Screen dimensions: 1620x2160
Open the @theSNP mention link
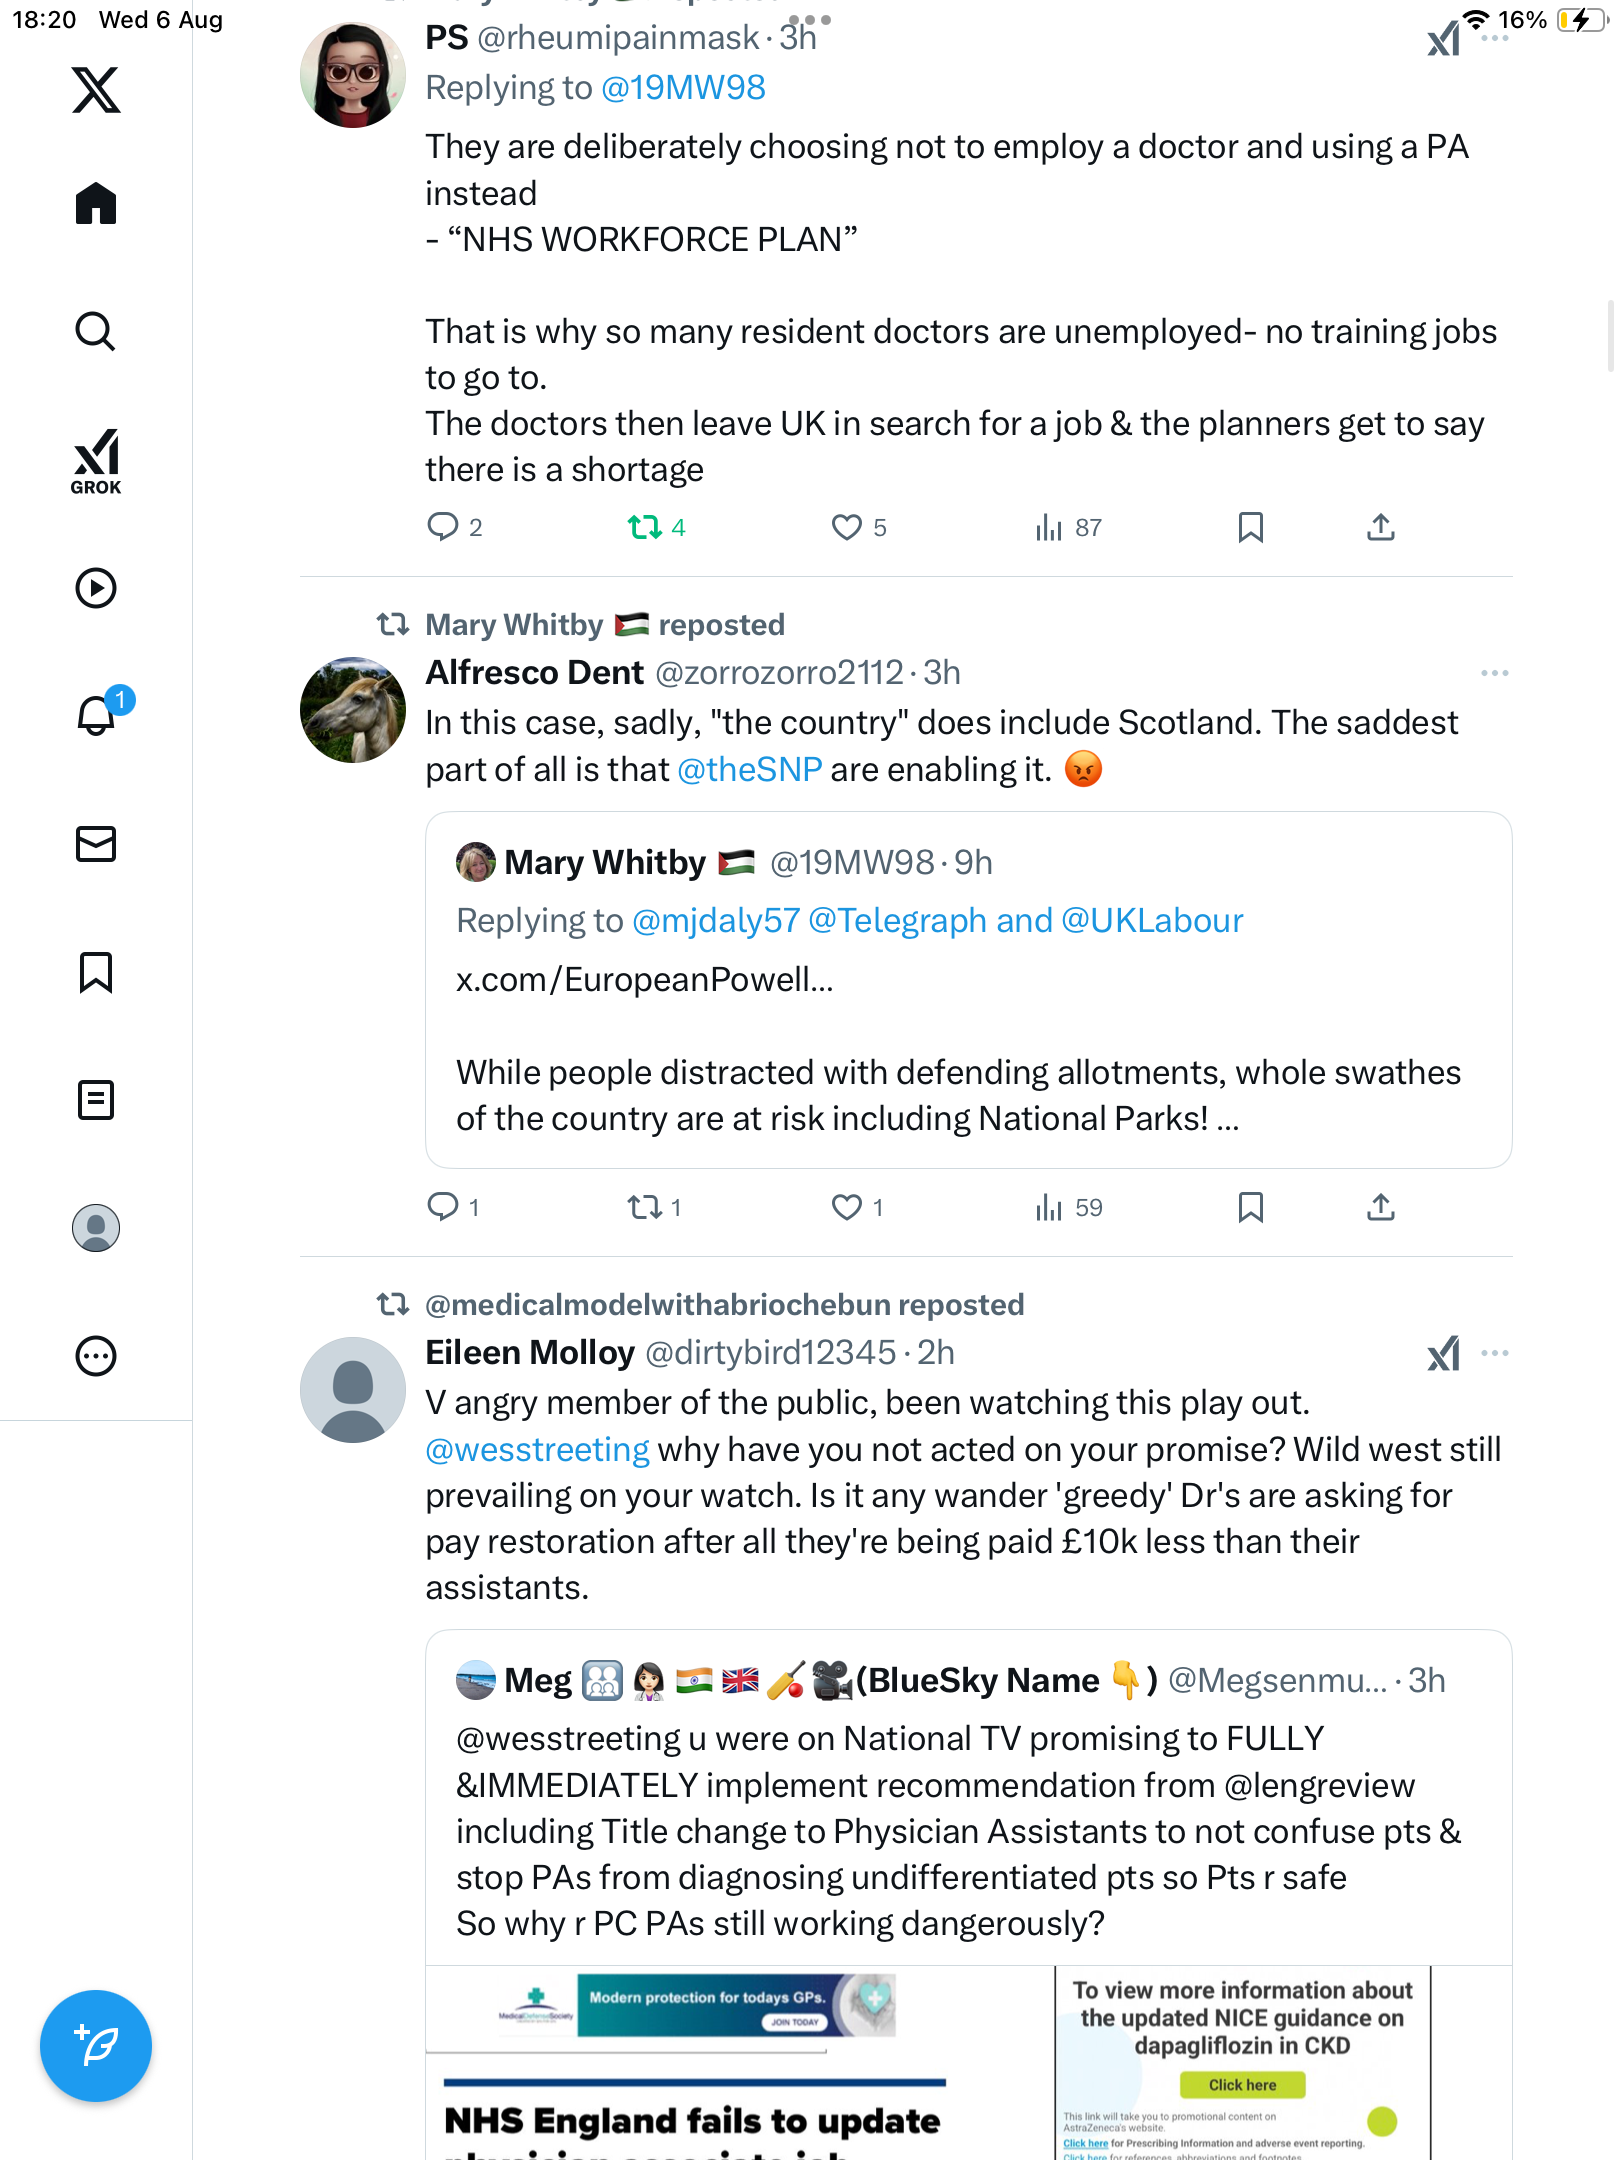tap(749, 769)
